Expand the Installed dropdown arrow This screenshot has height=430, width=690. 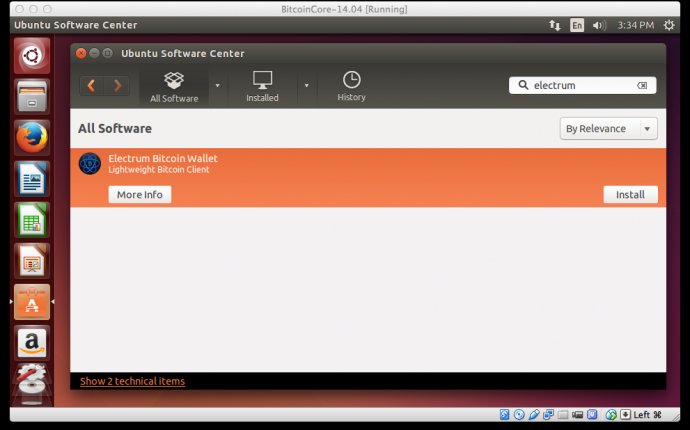pyautogui.click(x=306, y=85)
